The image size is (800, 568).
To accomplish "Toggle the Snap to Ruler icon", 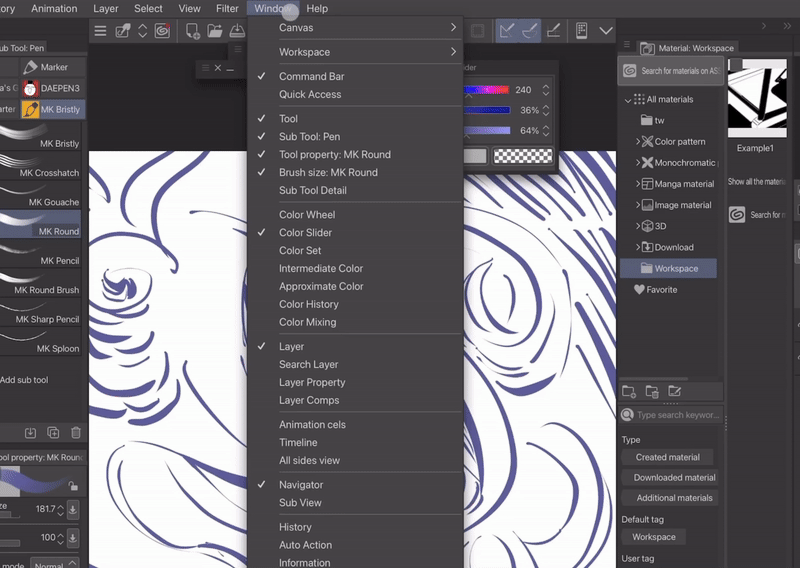I will pos(507,31).
